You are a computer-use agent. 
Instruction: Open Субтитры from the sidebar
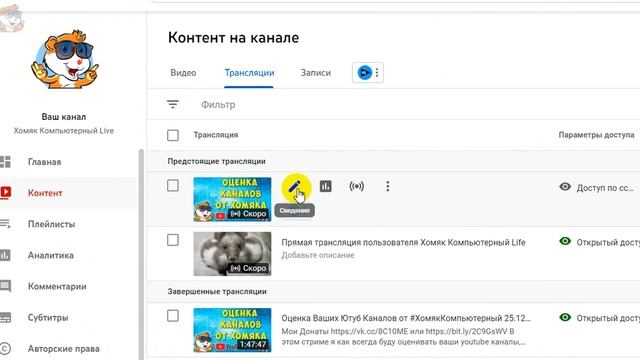[48, 318]
